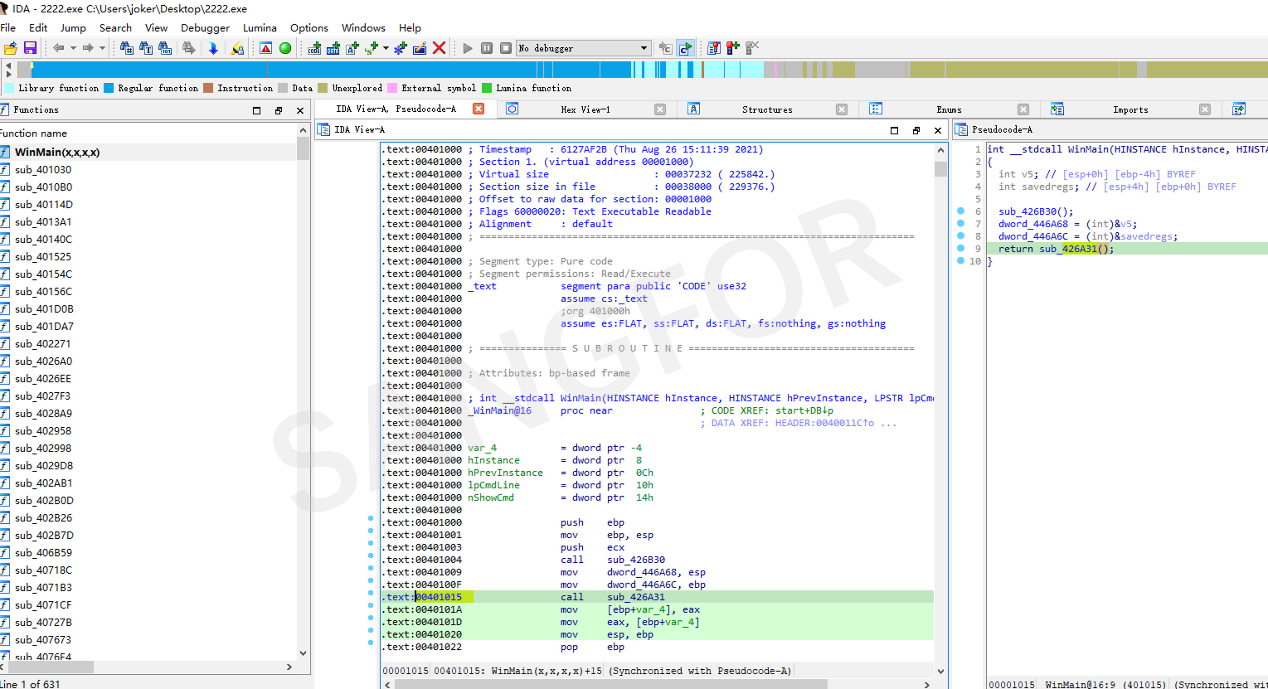The height and width of the screenshot is (689, 1268).
Task: Click the Library function legend swatch
Action: pyautogui.click(x=8, y=88)
